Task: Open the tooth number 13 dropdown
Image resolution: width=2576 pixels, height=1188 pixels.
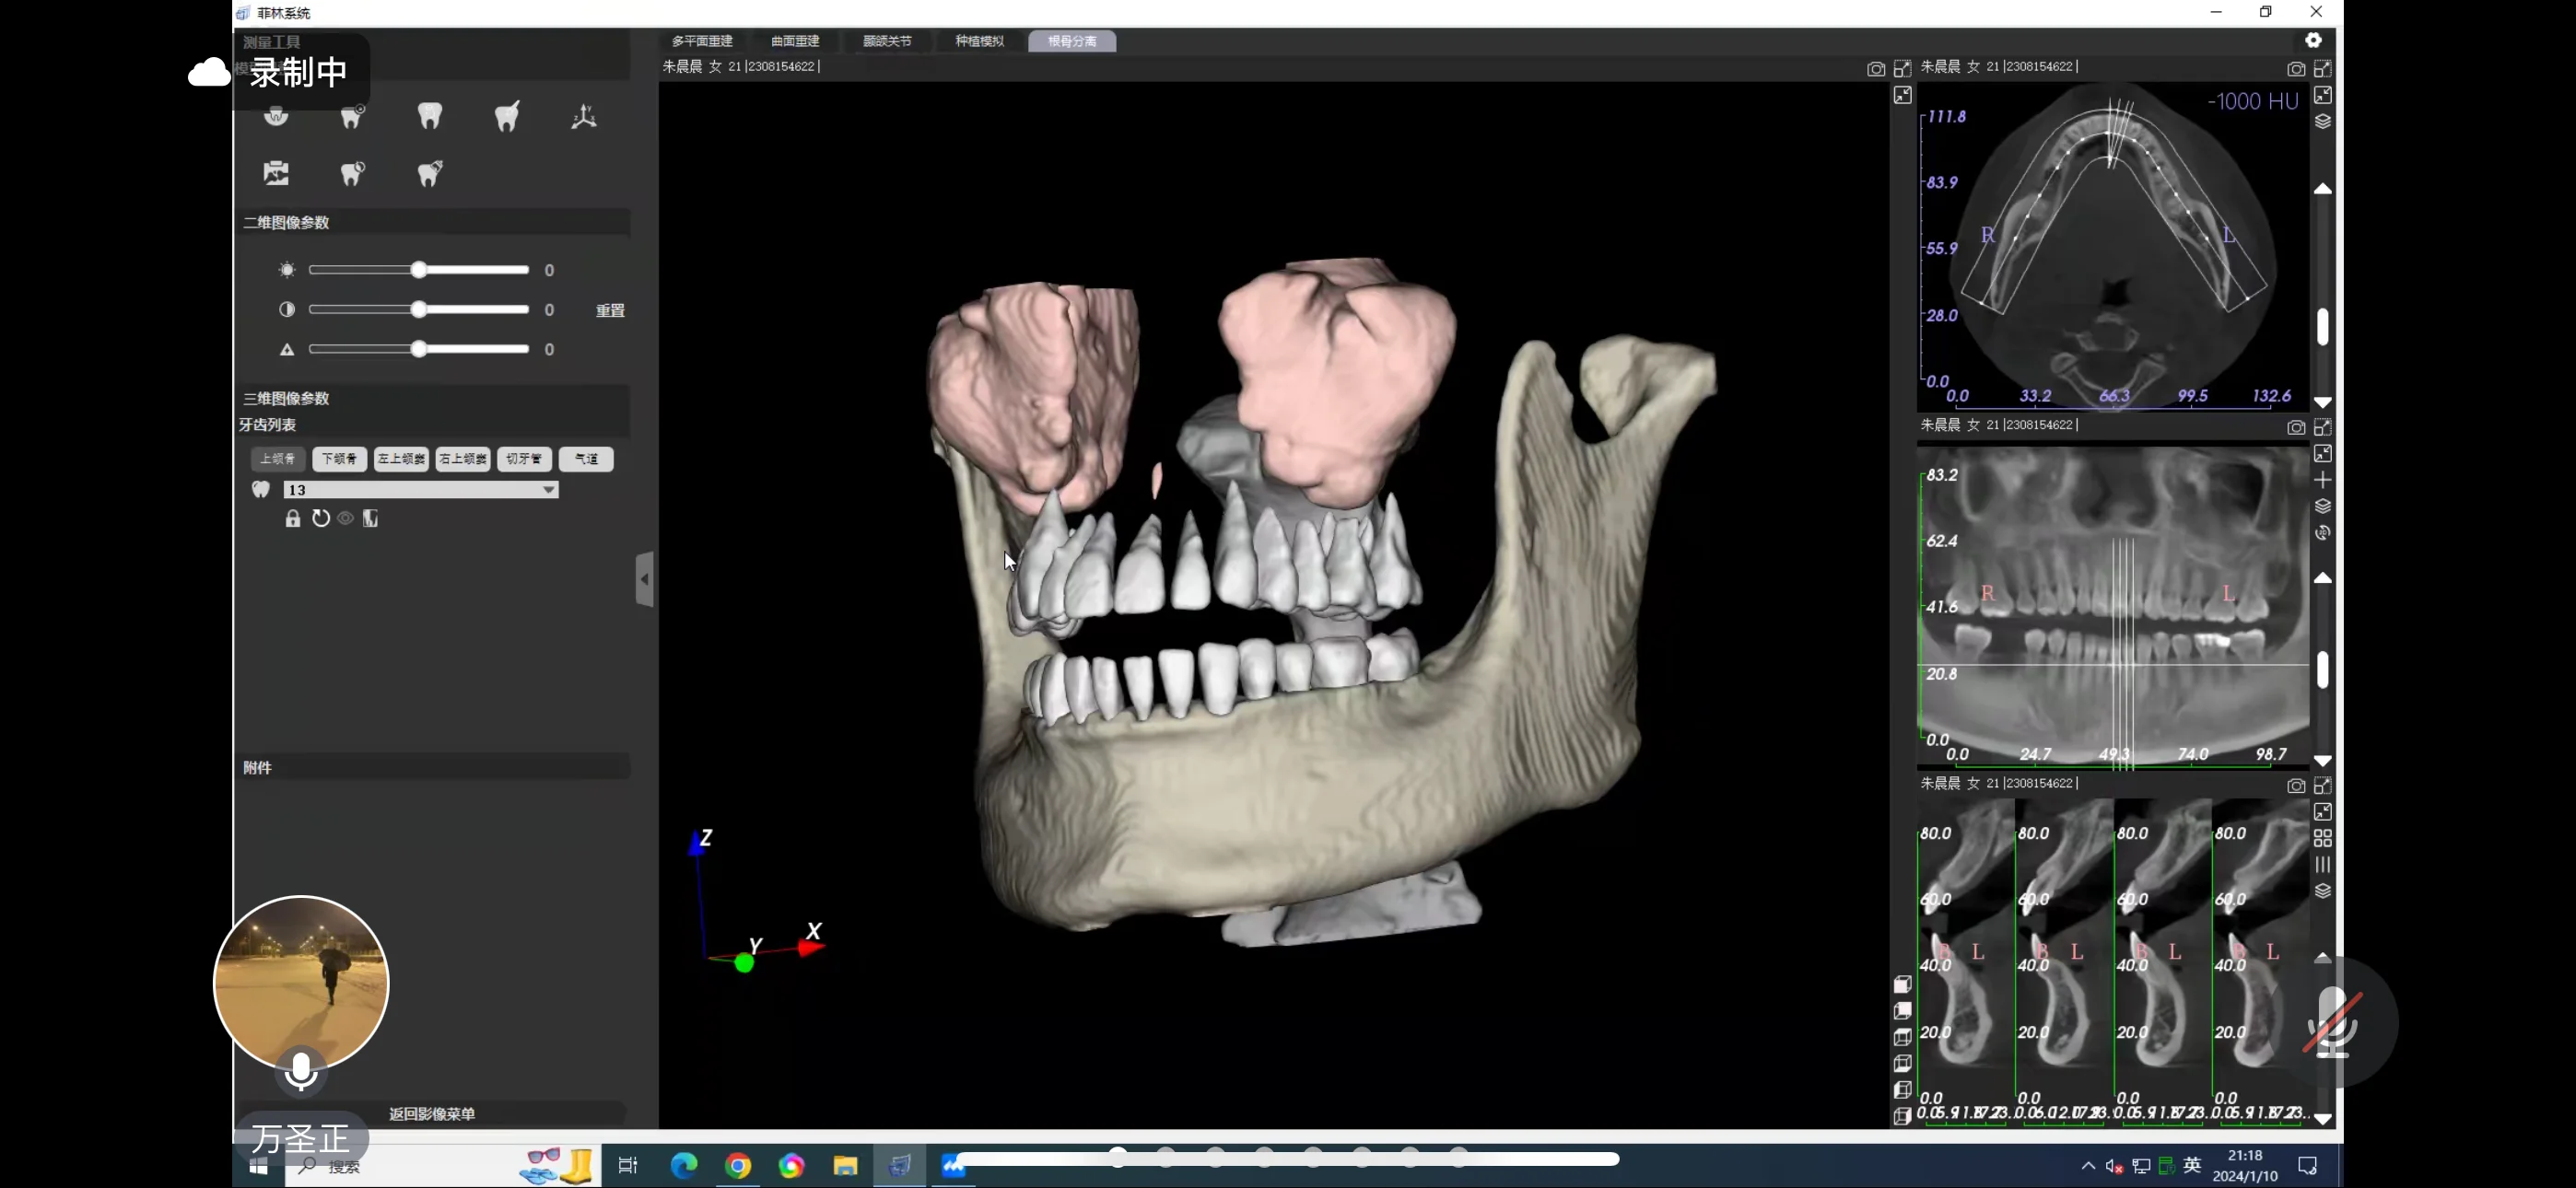Action: (548, 490)
